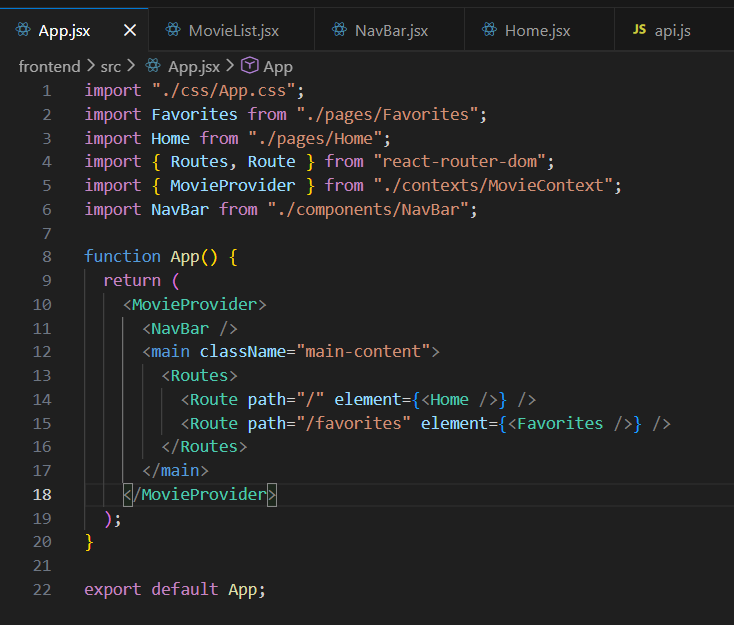Open the NavBar.jsx tab

pyautogui.click(x=391, y=31)
